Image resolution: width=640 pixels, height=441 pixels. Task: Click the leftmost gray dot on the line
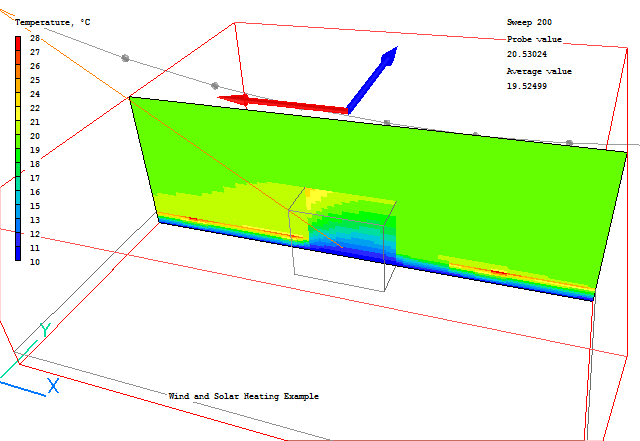tap(125, 58)
